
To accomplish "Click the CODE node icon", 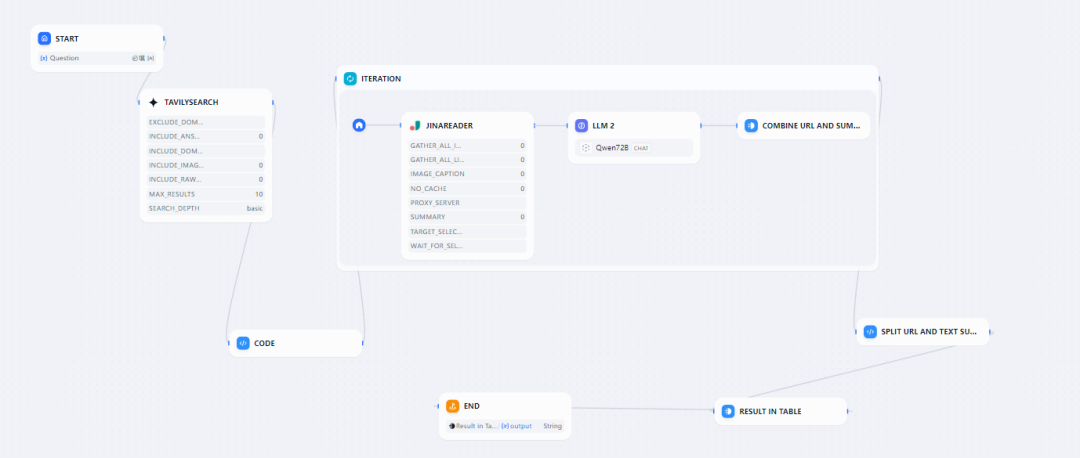I will pos(242,343).
